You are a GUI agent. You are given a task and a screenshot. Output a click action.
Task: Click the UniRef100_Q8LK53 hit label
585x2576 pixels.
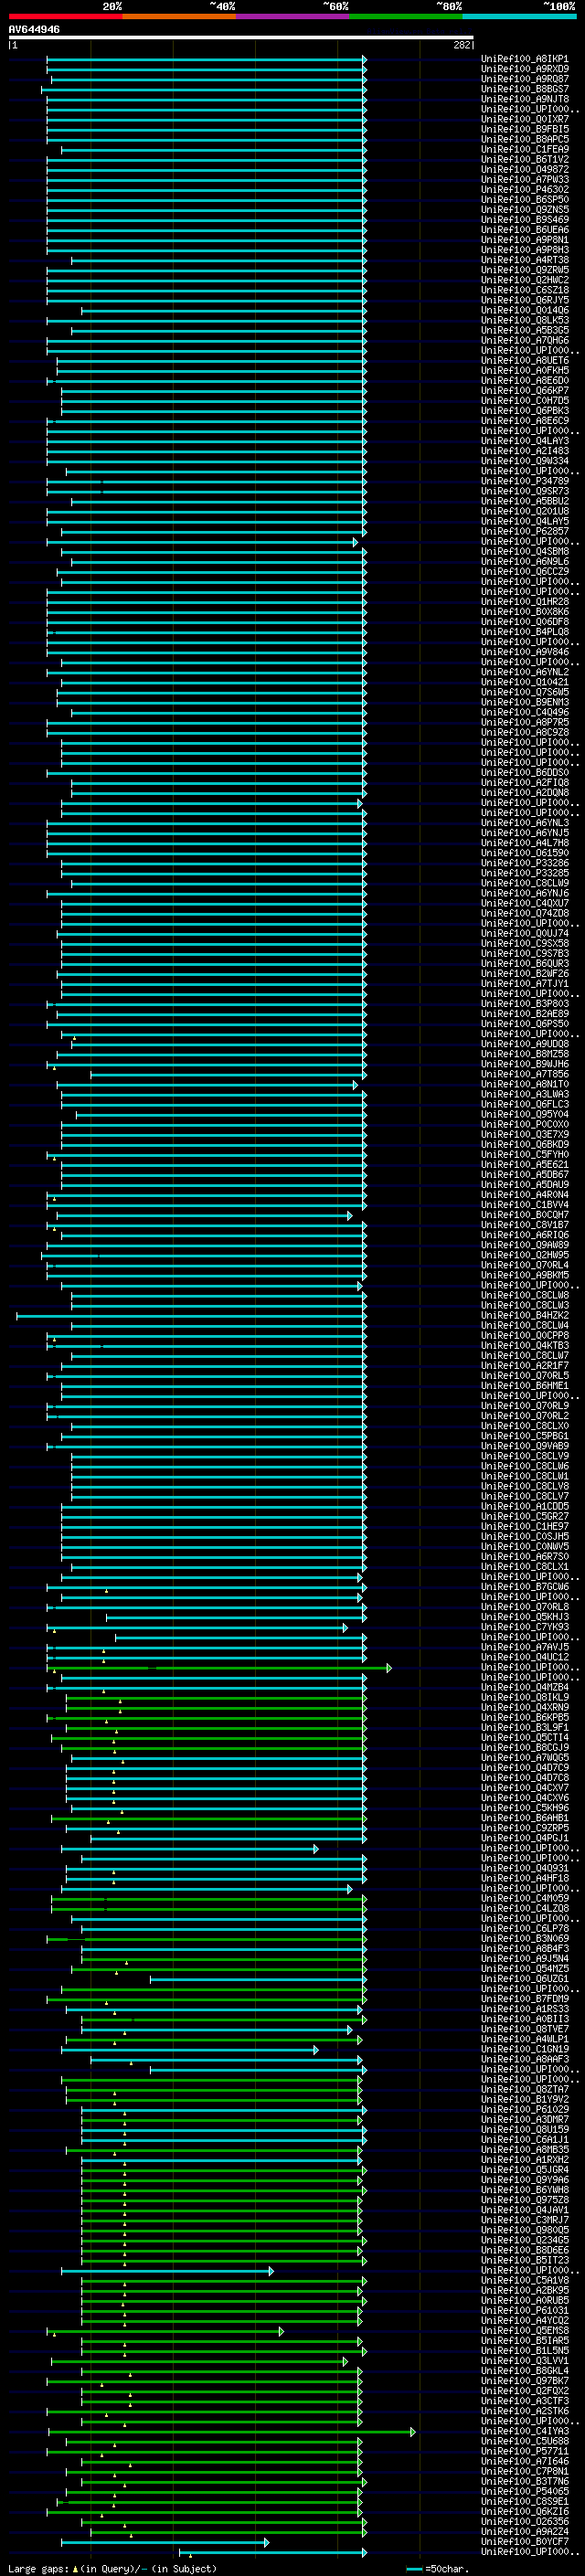[525, 320]
